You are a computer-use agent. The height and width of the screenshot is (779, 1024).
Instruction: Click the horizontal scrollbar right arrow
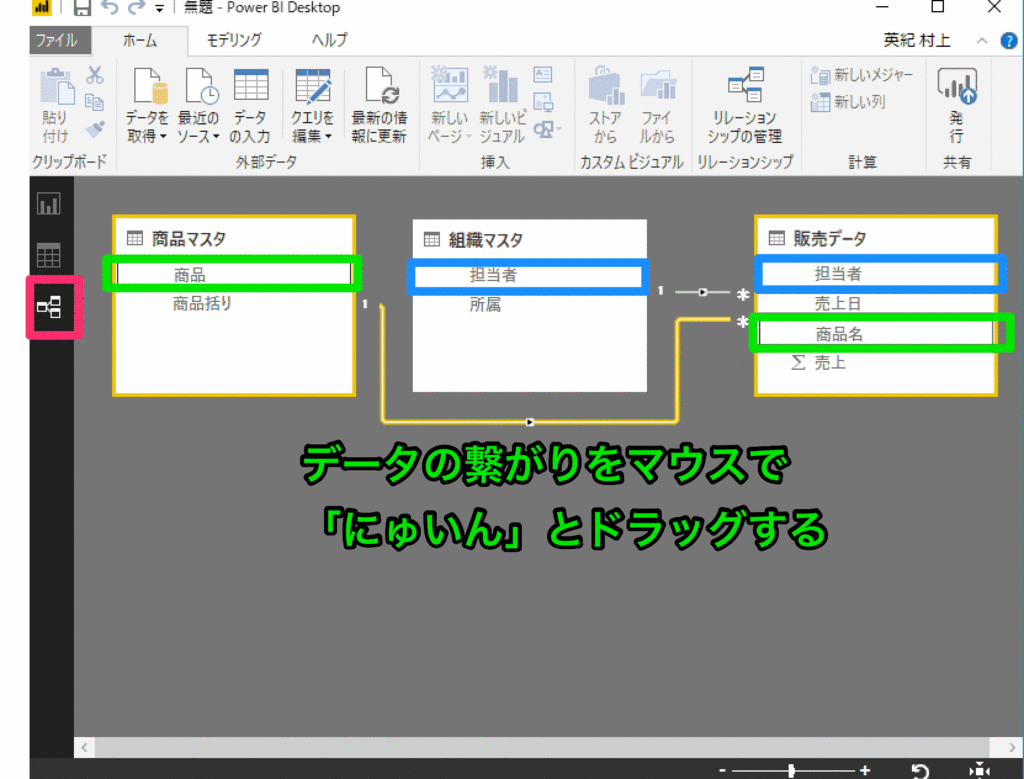(1010, 746)
